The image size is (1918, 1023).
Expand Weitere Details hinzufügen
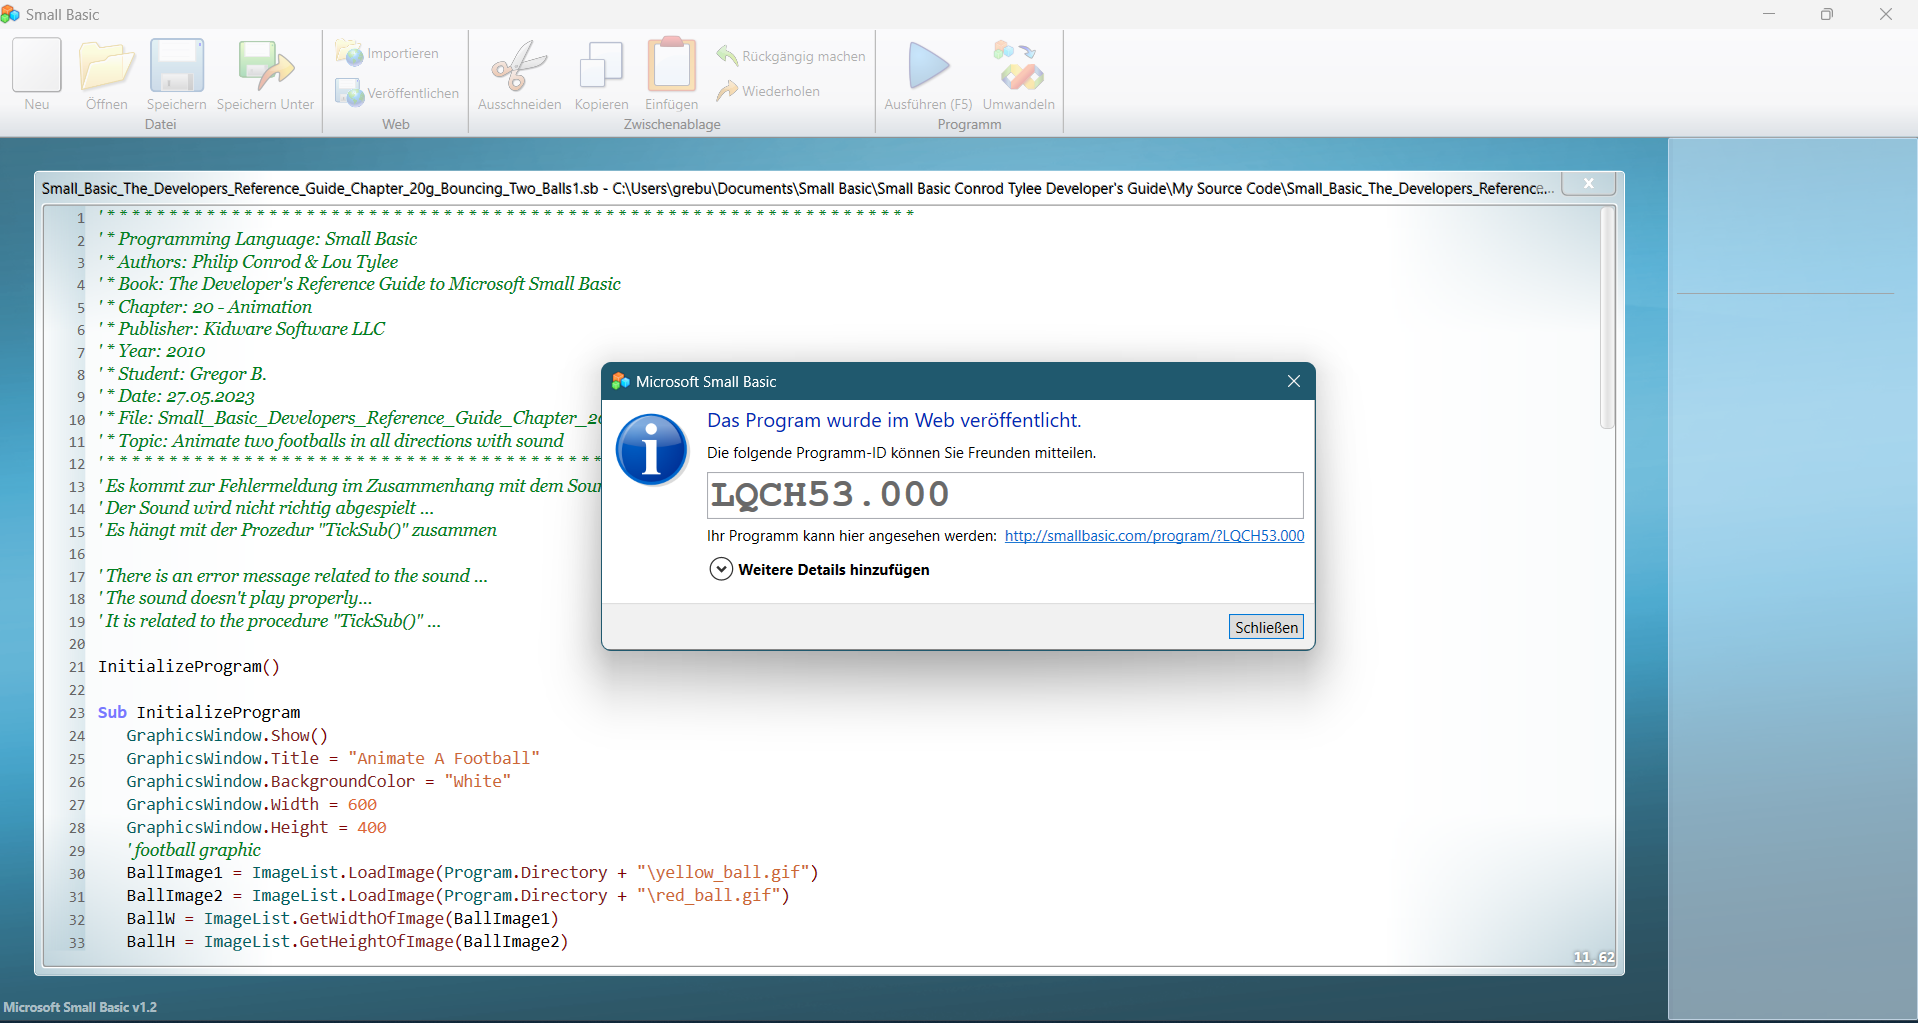(819, 569)
